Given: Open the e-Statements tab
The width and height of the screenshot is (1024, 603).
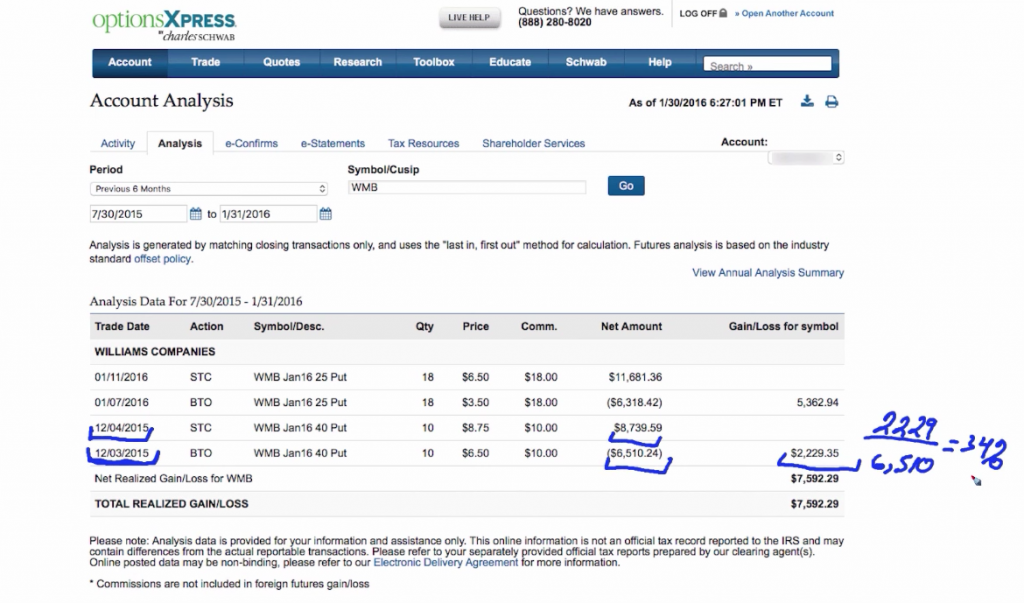Looking at the screenshot, I should [332, 143].
